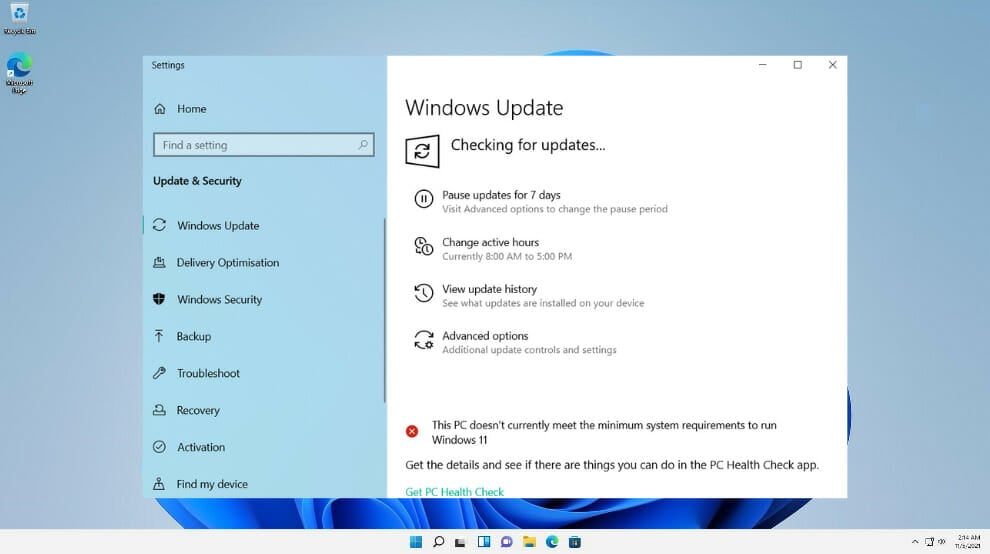990x554 pixels.
Task: Click the Find my device person icon
Action: tap(159, 484)
